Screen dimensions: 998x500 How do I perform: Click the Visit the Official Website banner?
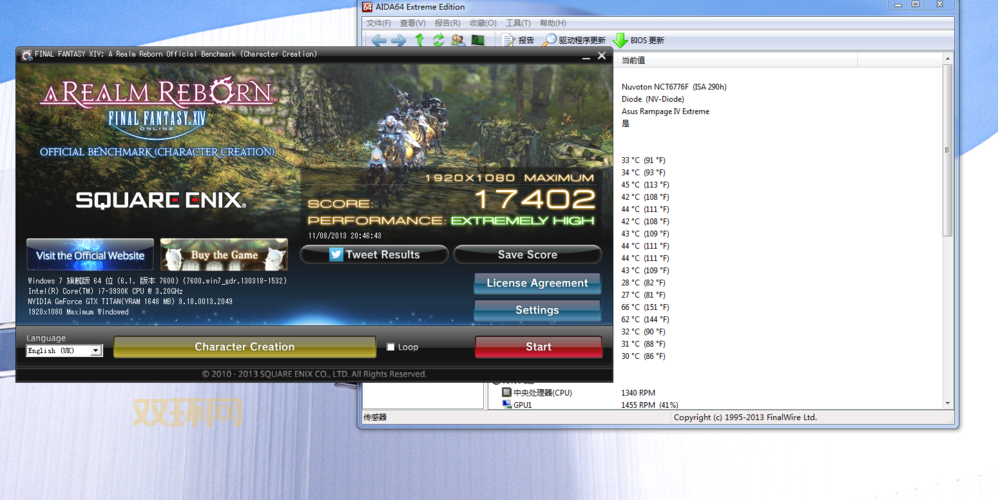tap(90, 255)
